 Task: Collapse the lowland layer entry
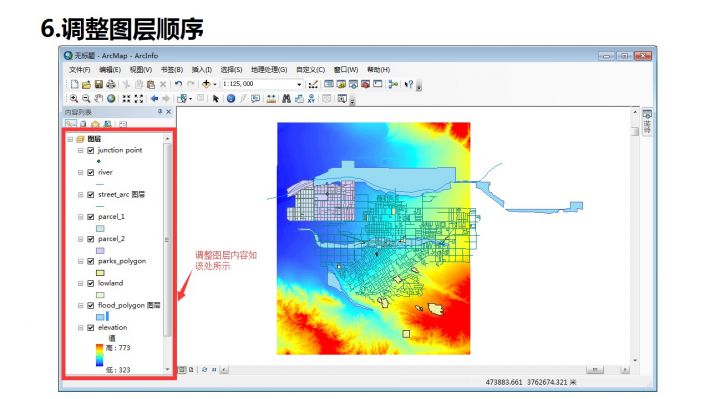point(81,284)
